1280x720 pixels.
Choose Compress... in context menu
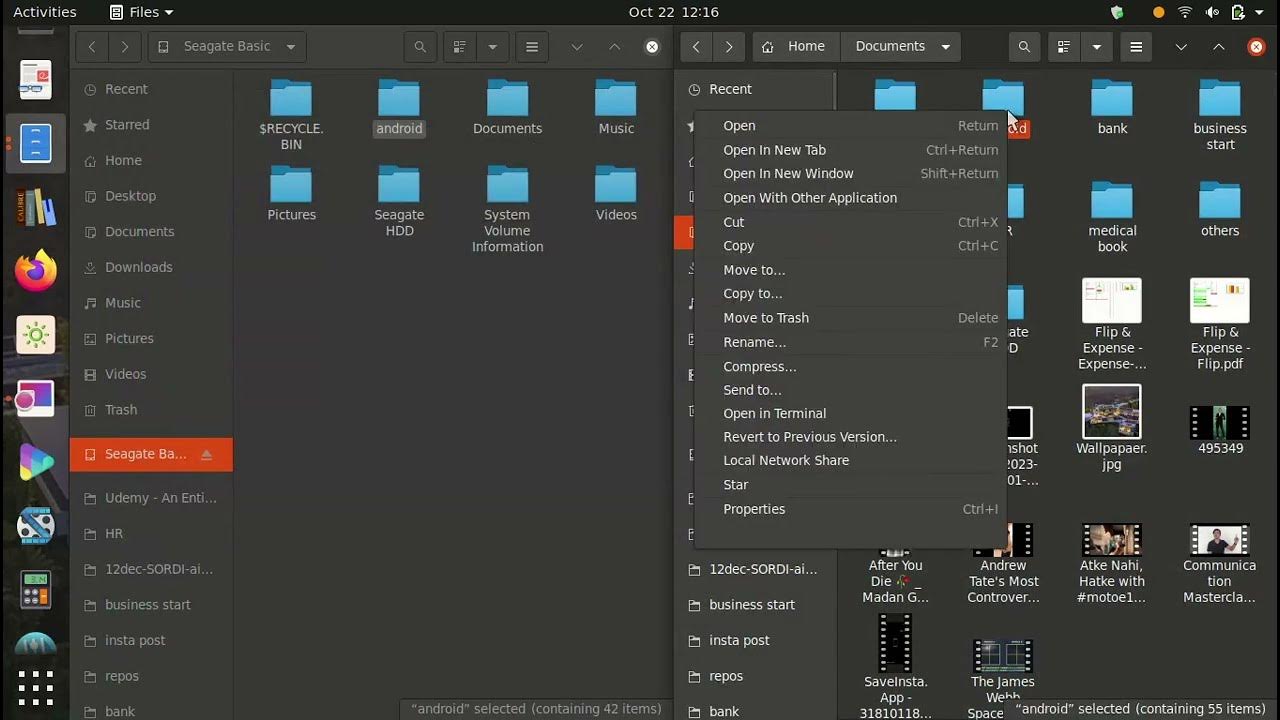pos(850,367)
